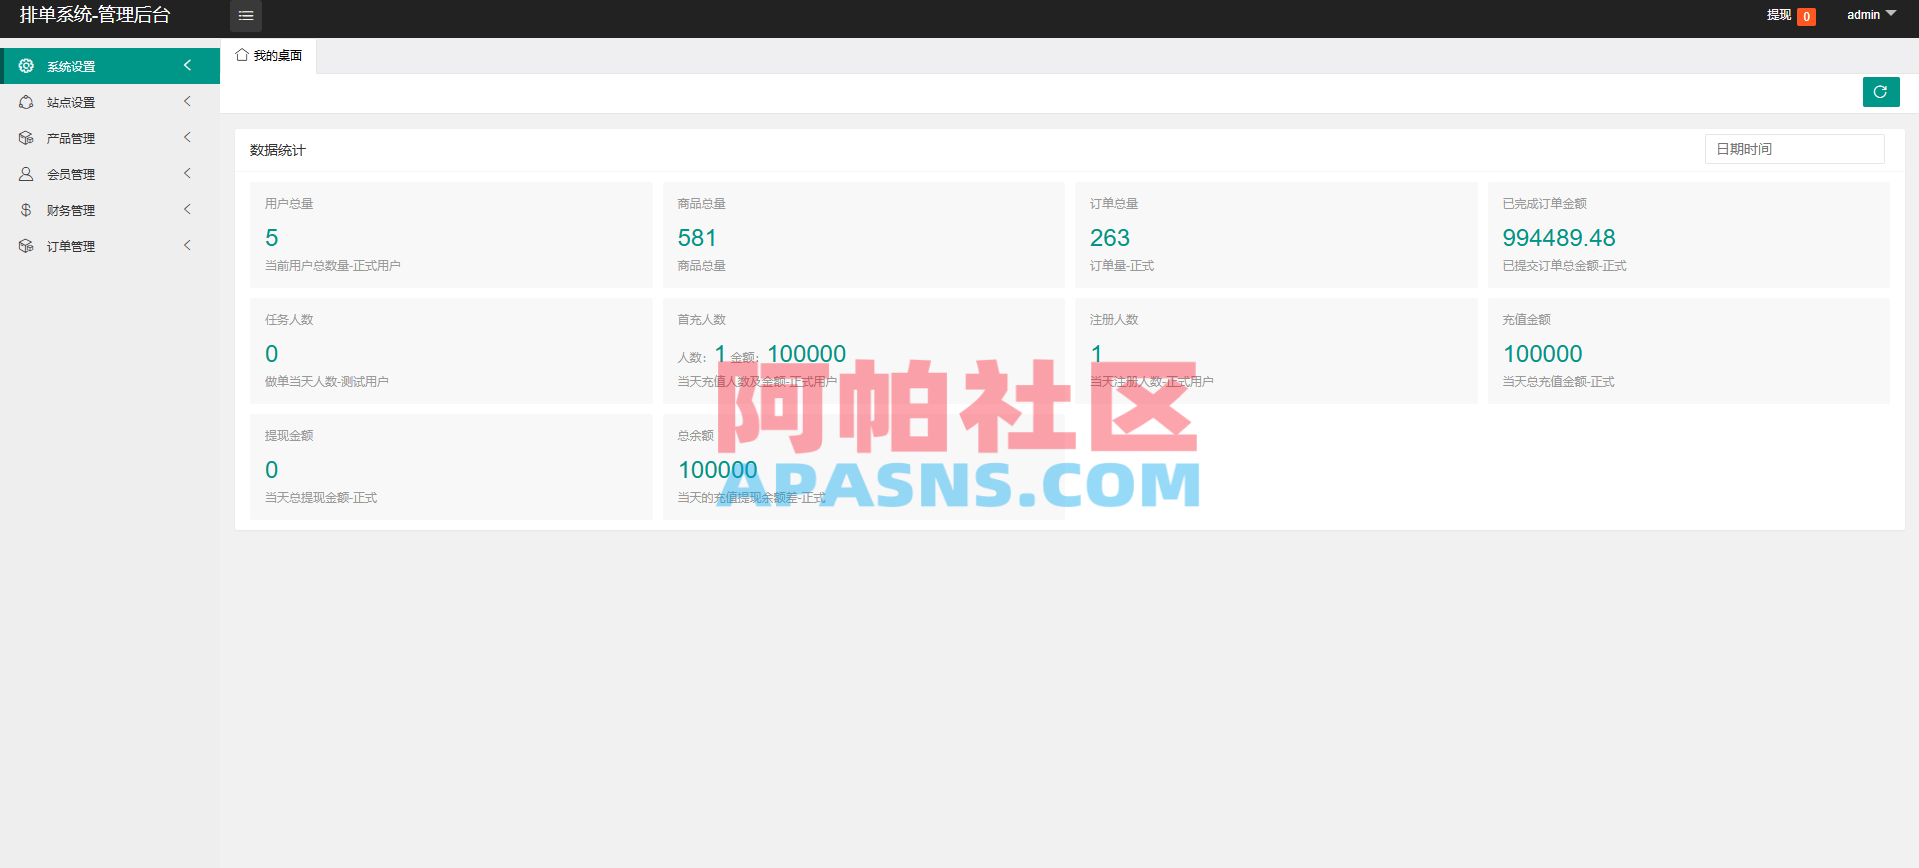
Task: Click the 已提交订单总金额-正式 caption
Action: tap(1564, 266)
